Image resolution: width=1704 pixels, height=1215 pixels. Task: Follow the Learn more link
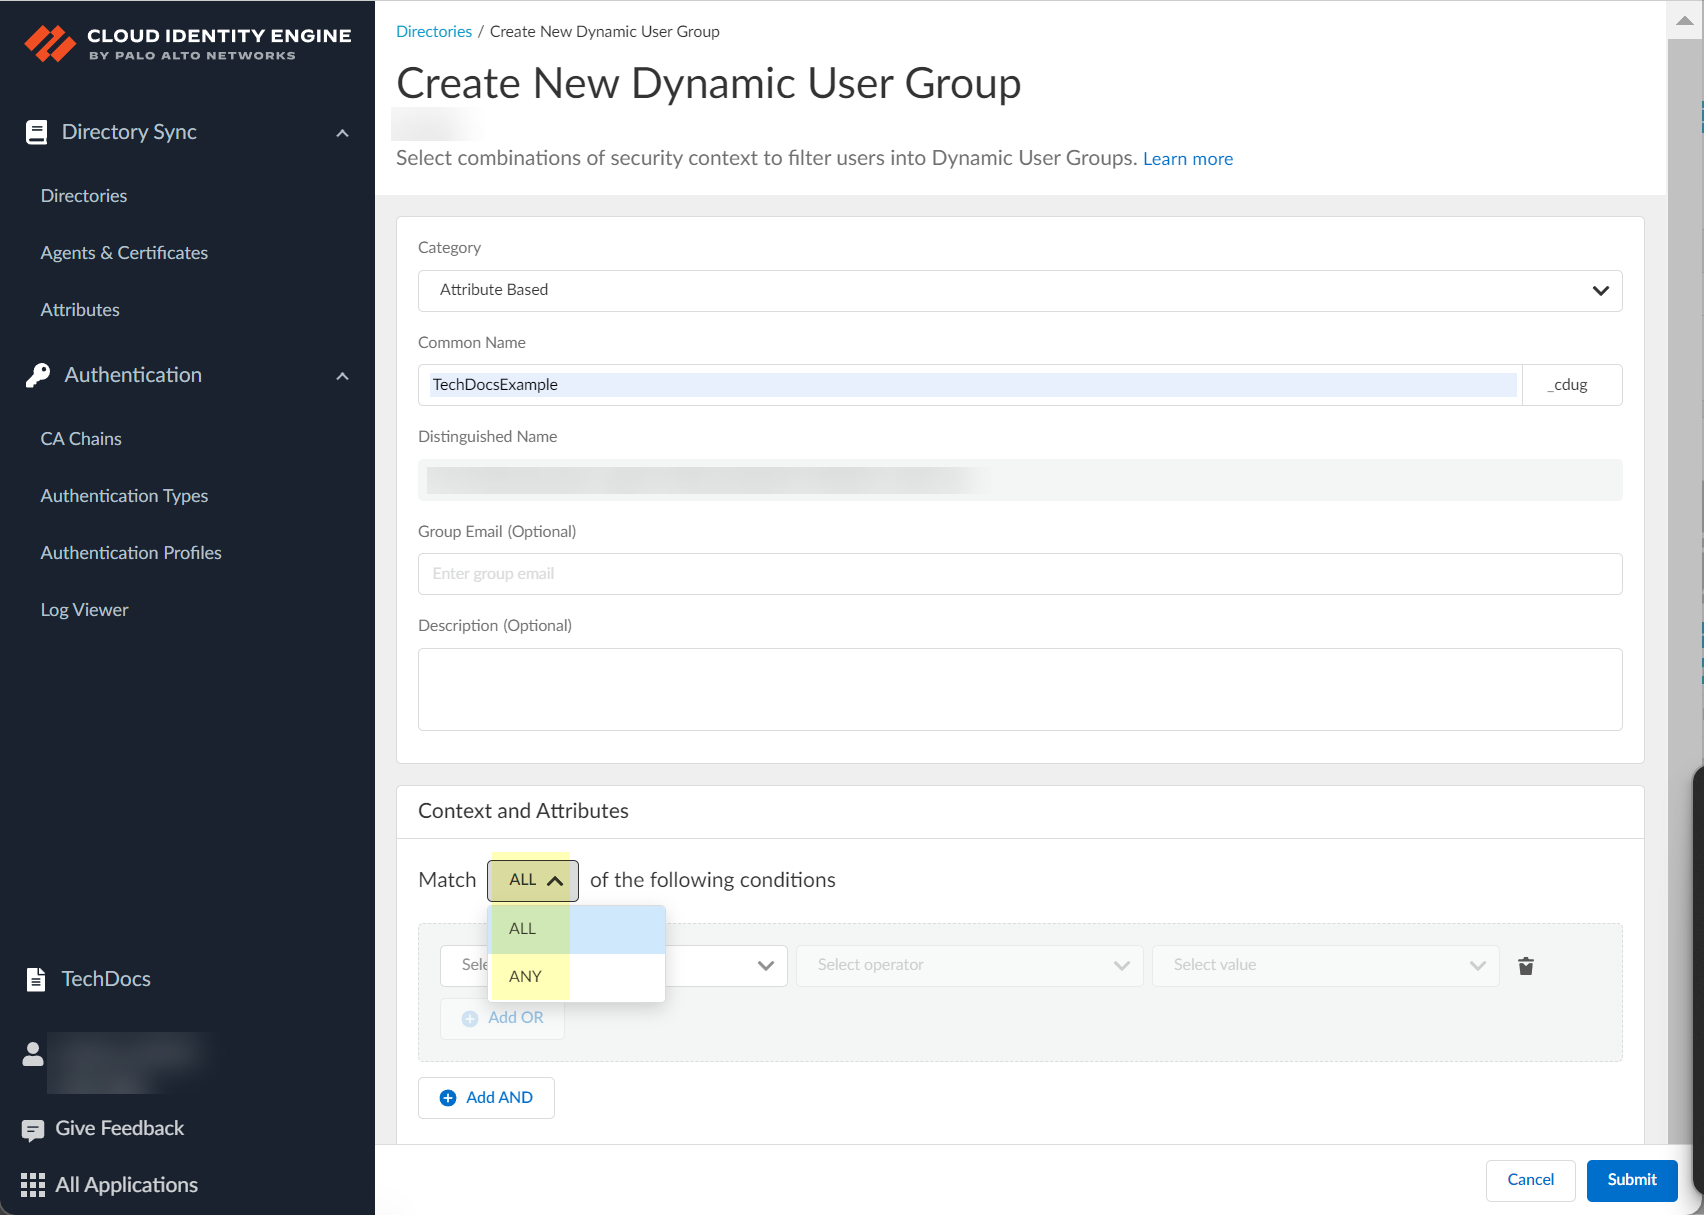coord(1187,159)
